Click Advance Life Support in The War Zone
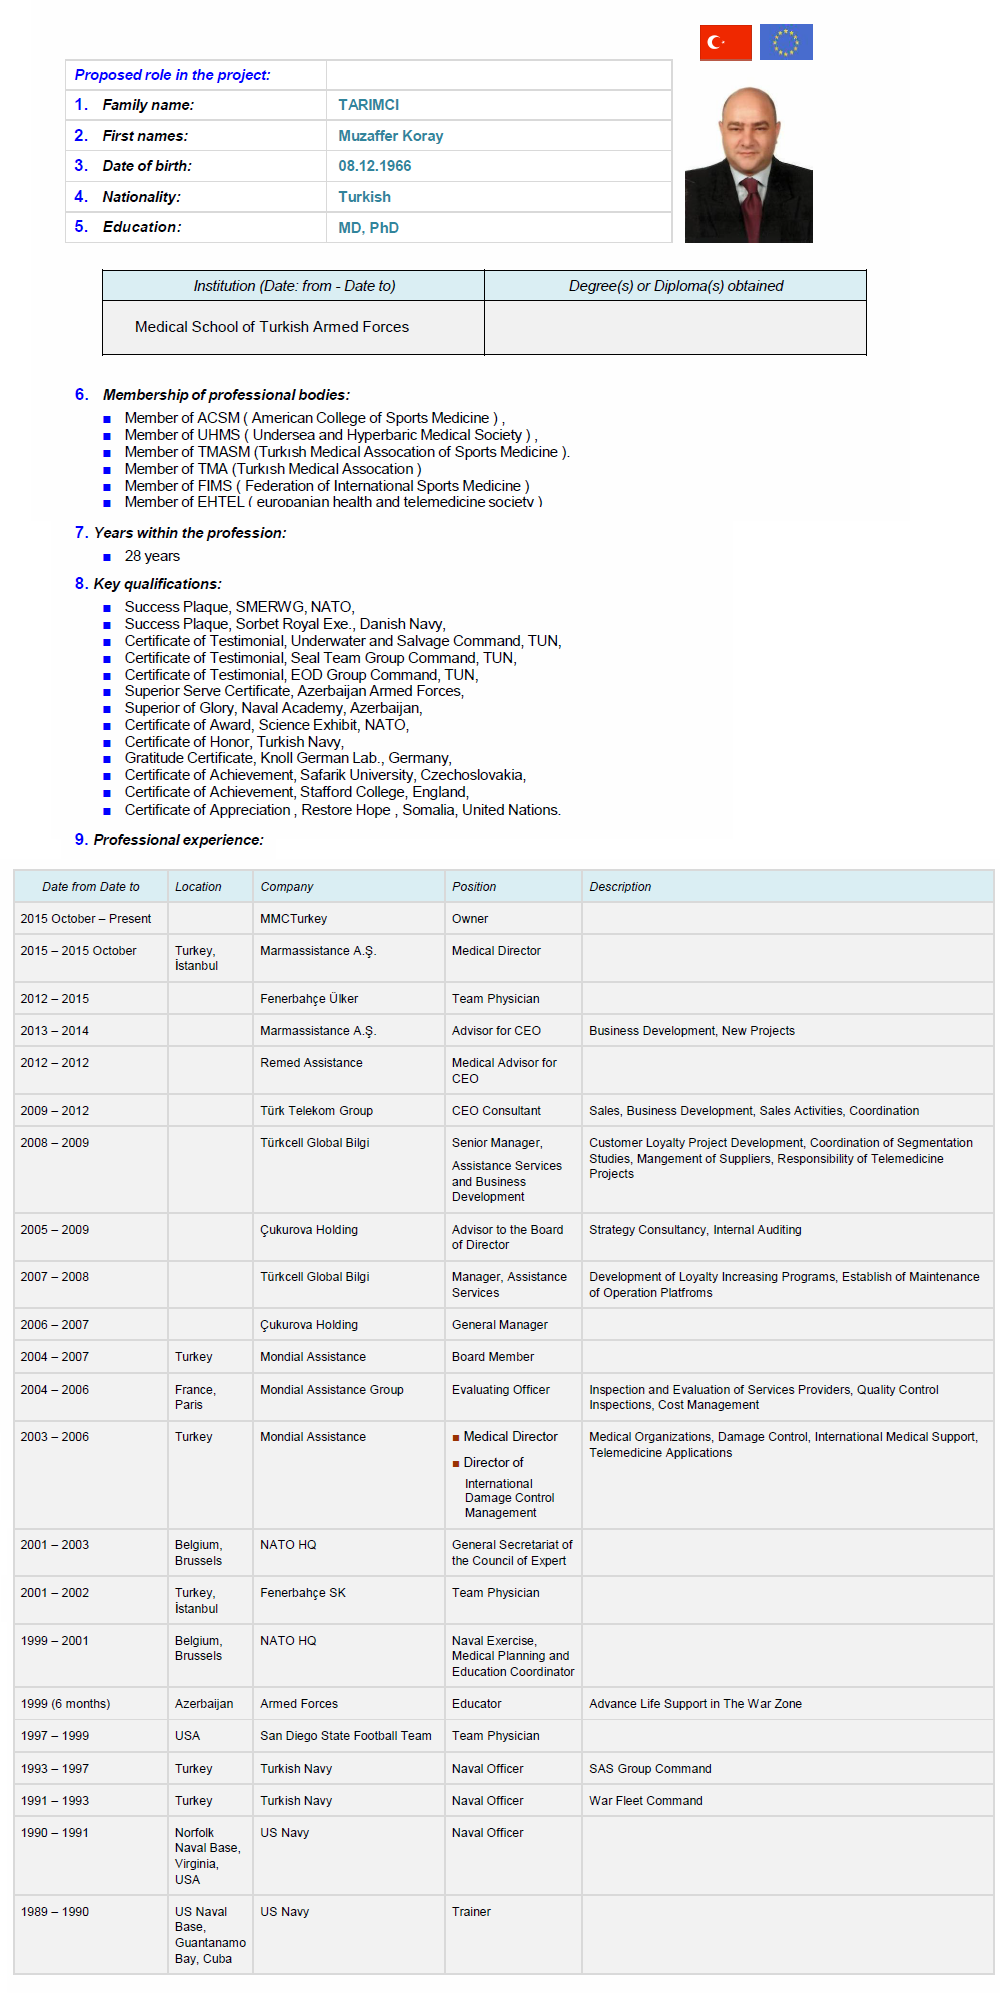This screenshot has height=2000, width=1000. coord(695,1704)
